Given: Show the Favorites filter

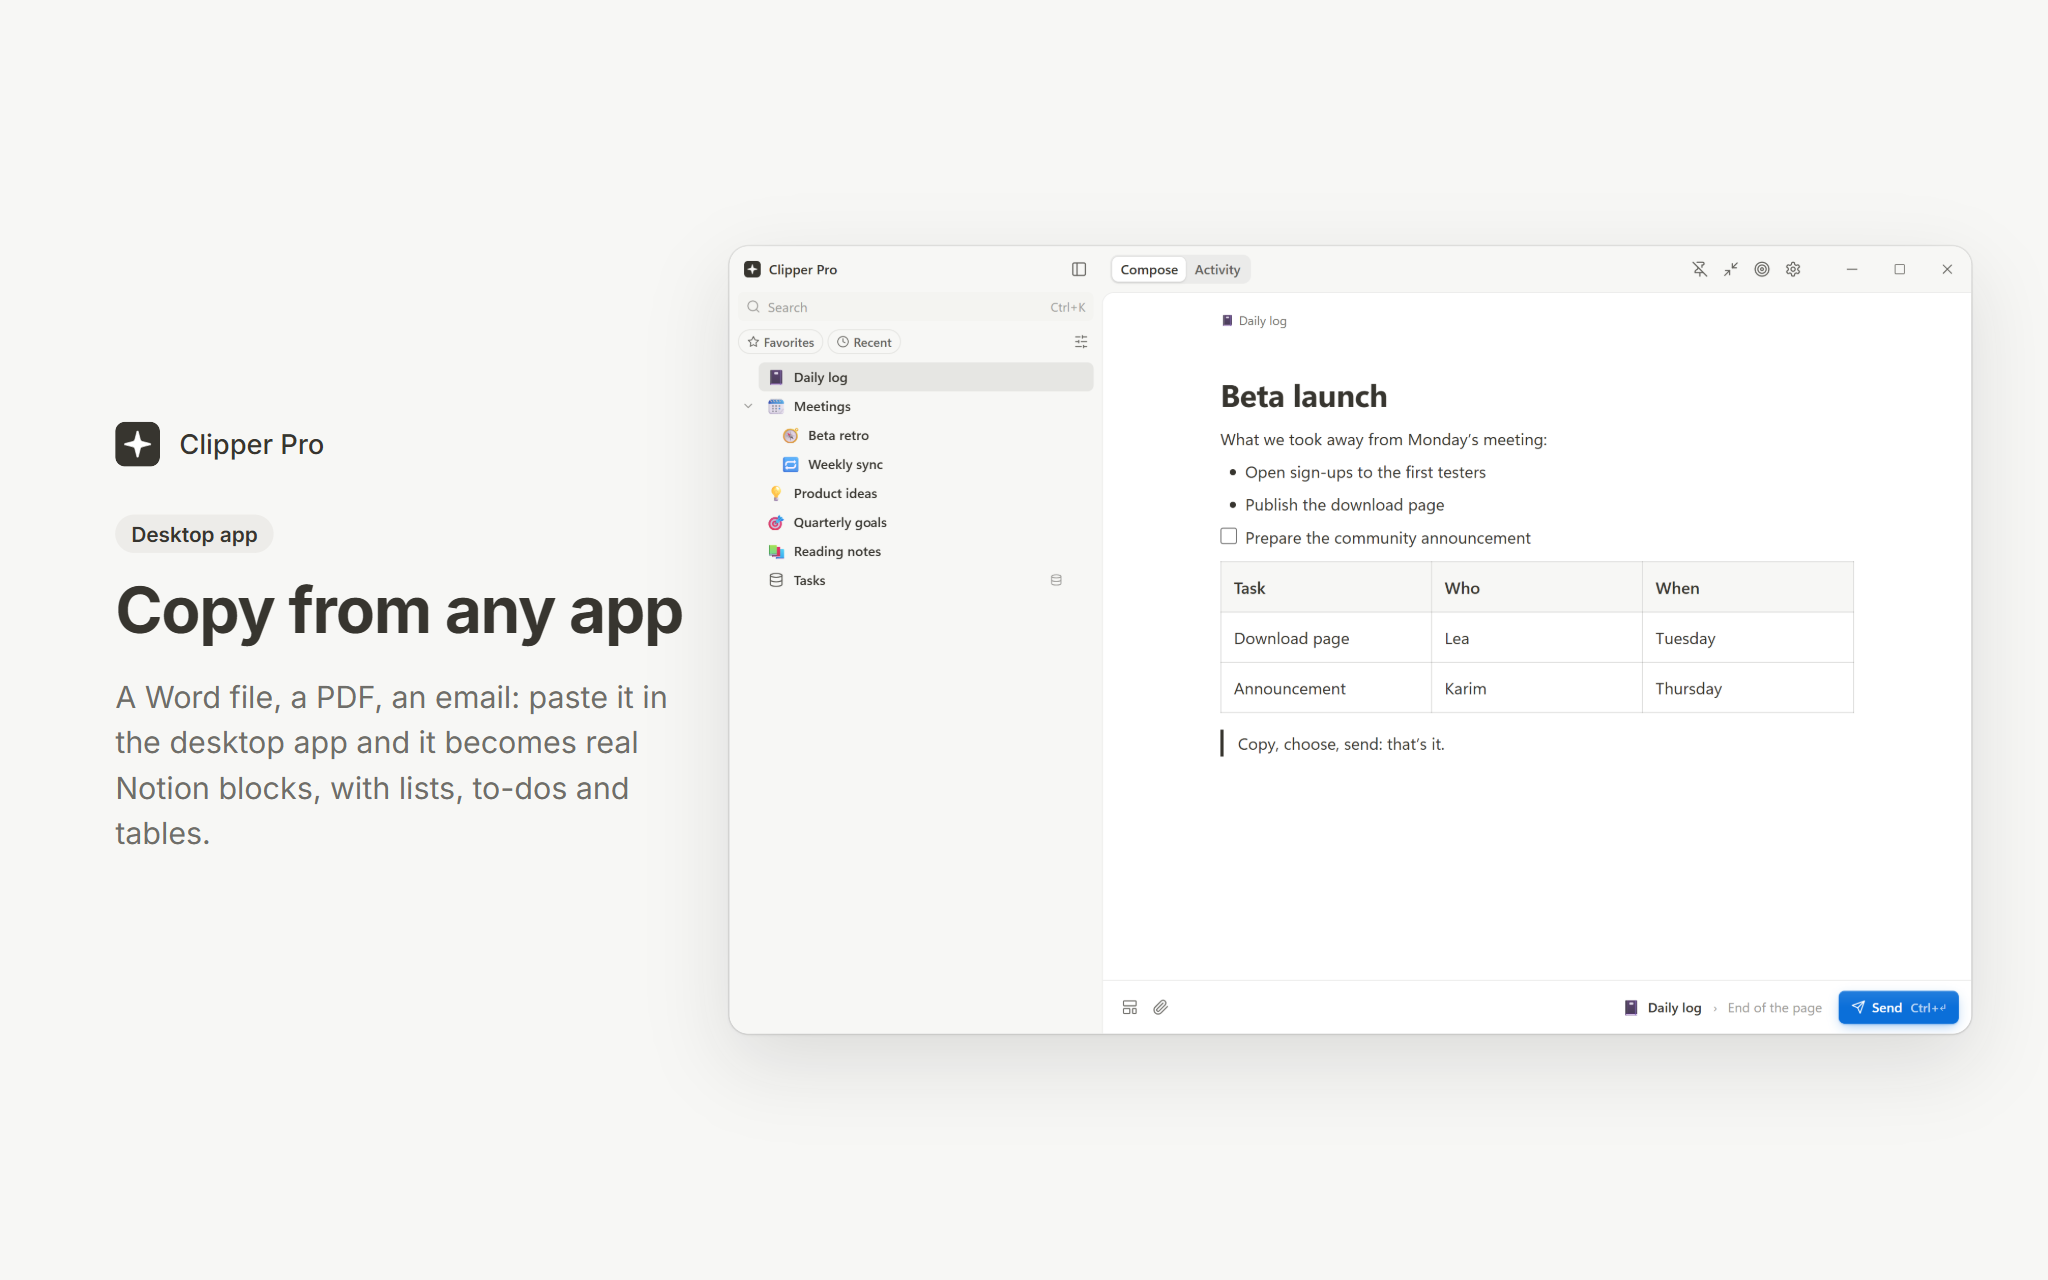Looking at the screenshot, I should pyautogui.click(x=781, y=342).
